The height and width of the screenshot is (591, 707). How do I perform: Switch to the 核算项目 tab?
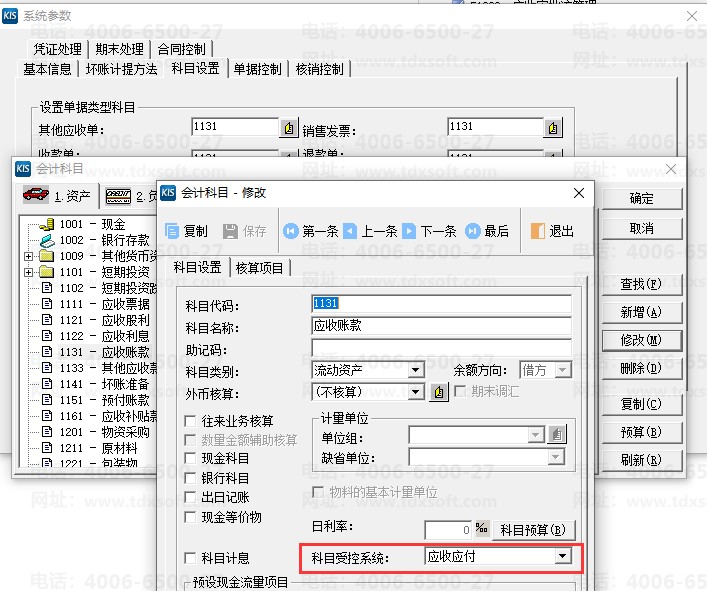(x=260, y=267)
